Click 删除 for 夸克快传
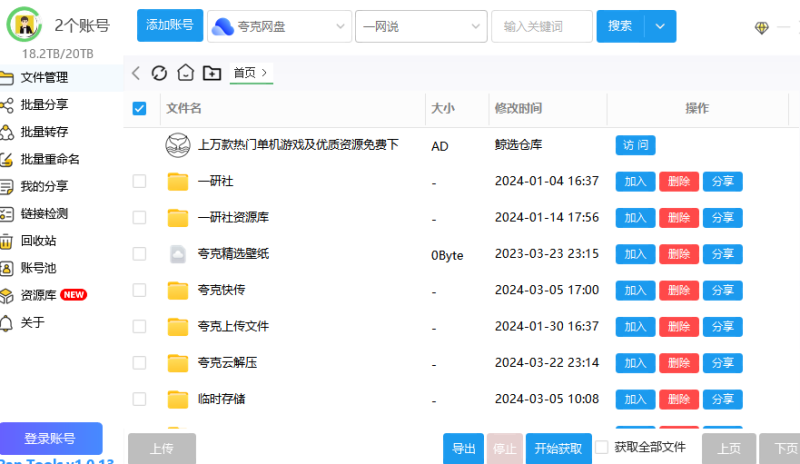The width and height of the screenshot is (800, 464). pos(679,290)
